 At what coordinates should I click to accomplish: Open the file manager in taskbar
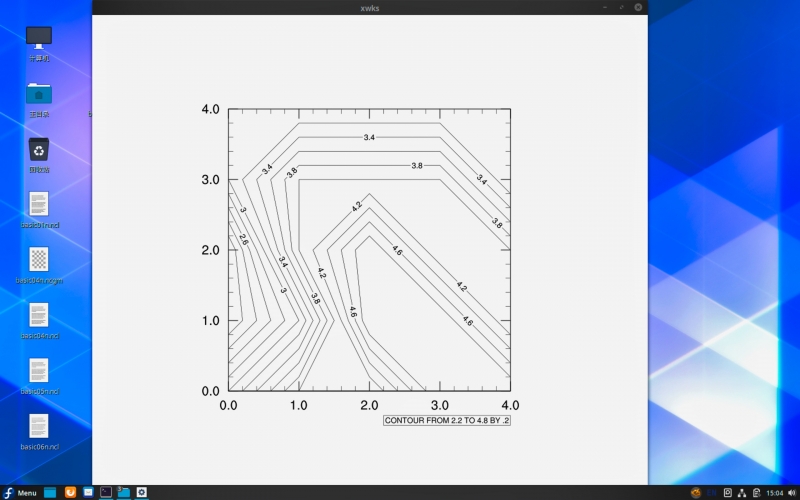click(x=50, y=492)
